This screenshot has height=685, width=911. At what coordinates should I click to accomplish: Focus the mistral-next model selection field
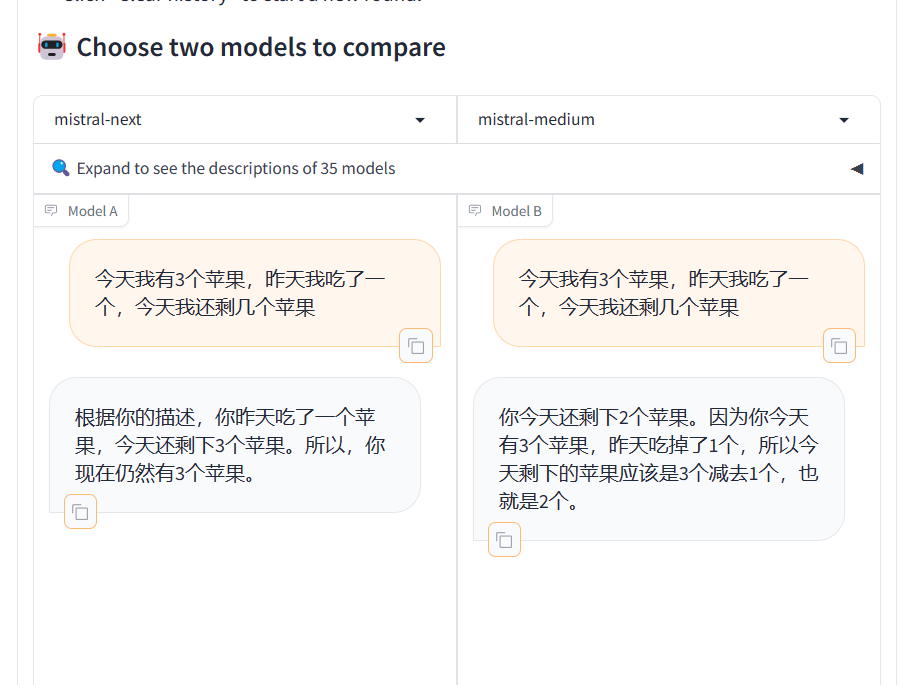(220, 120)
